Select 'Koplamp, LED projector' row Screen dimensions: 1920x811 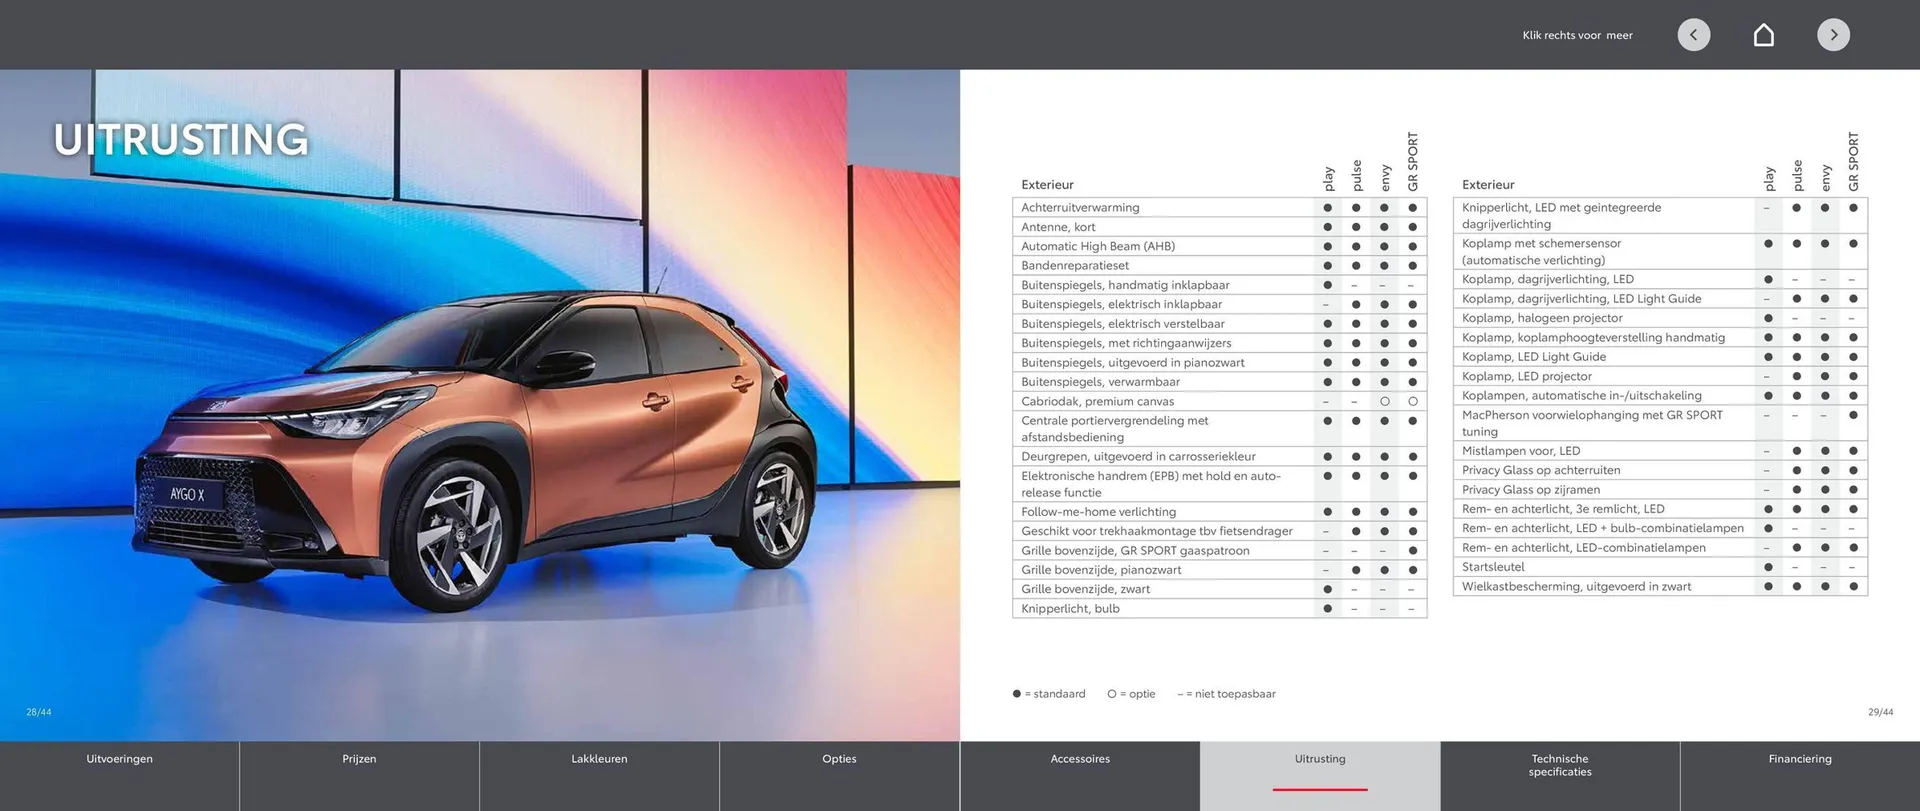[x=1661, y=377]
